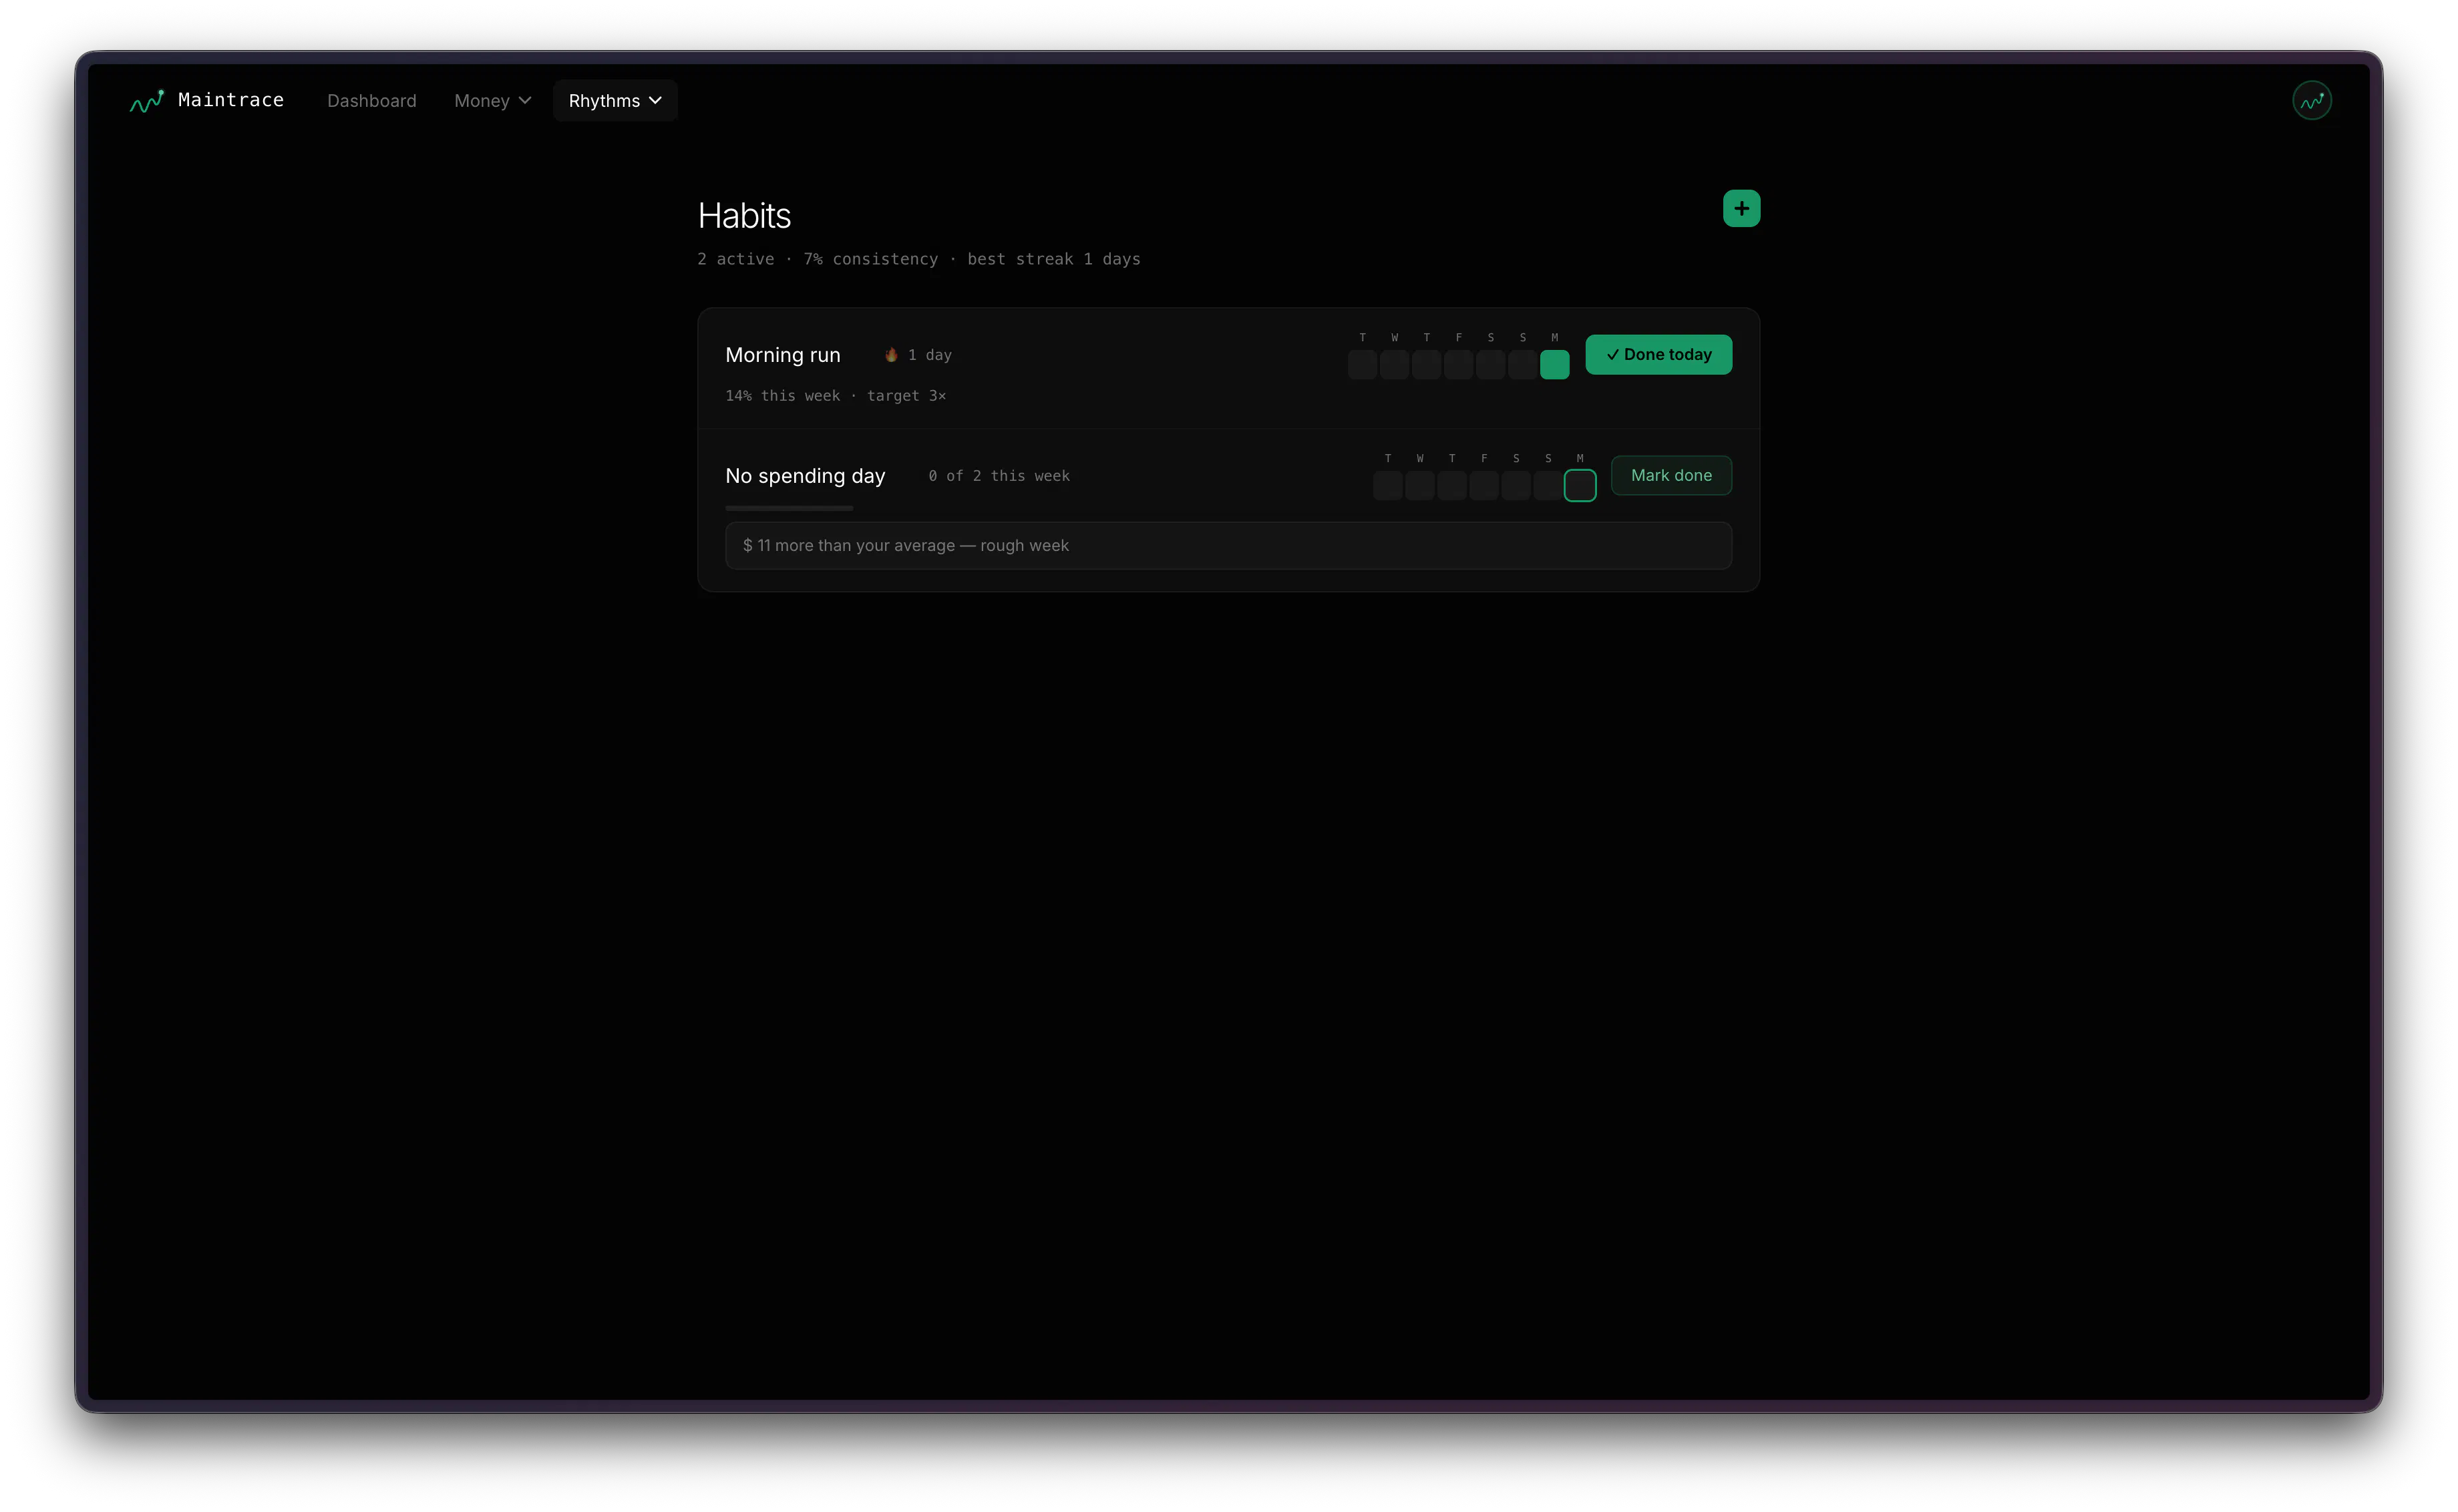
Task: Add a new habit with plus button
Action: pyautogui.click(x=1741, y=208)
